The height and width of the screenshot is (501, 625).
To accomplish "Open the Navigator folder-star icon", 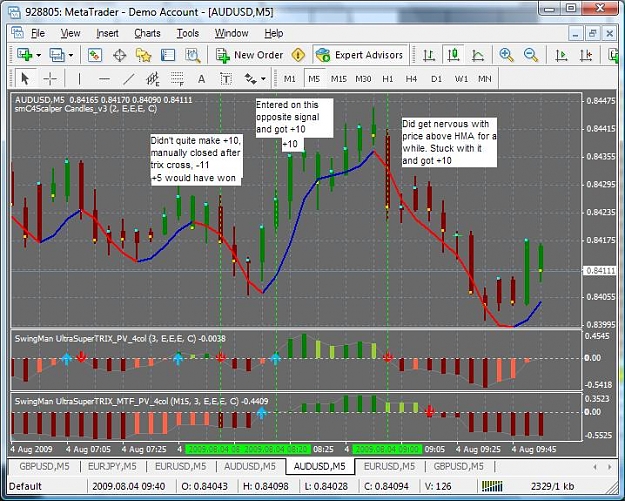I will click(x=143, y=55).
